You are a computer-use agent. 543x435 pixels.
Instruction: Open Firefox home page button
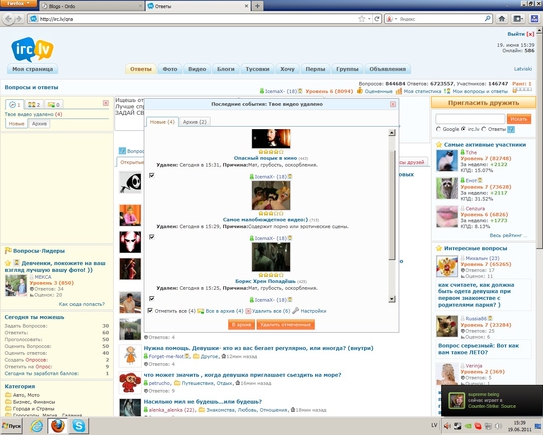(x=502, y=19)
